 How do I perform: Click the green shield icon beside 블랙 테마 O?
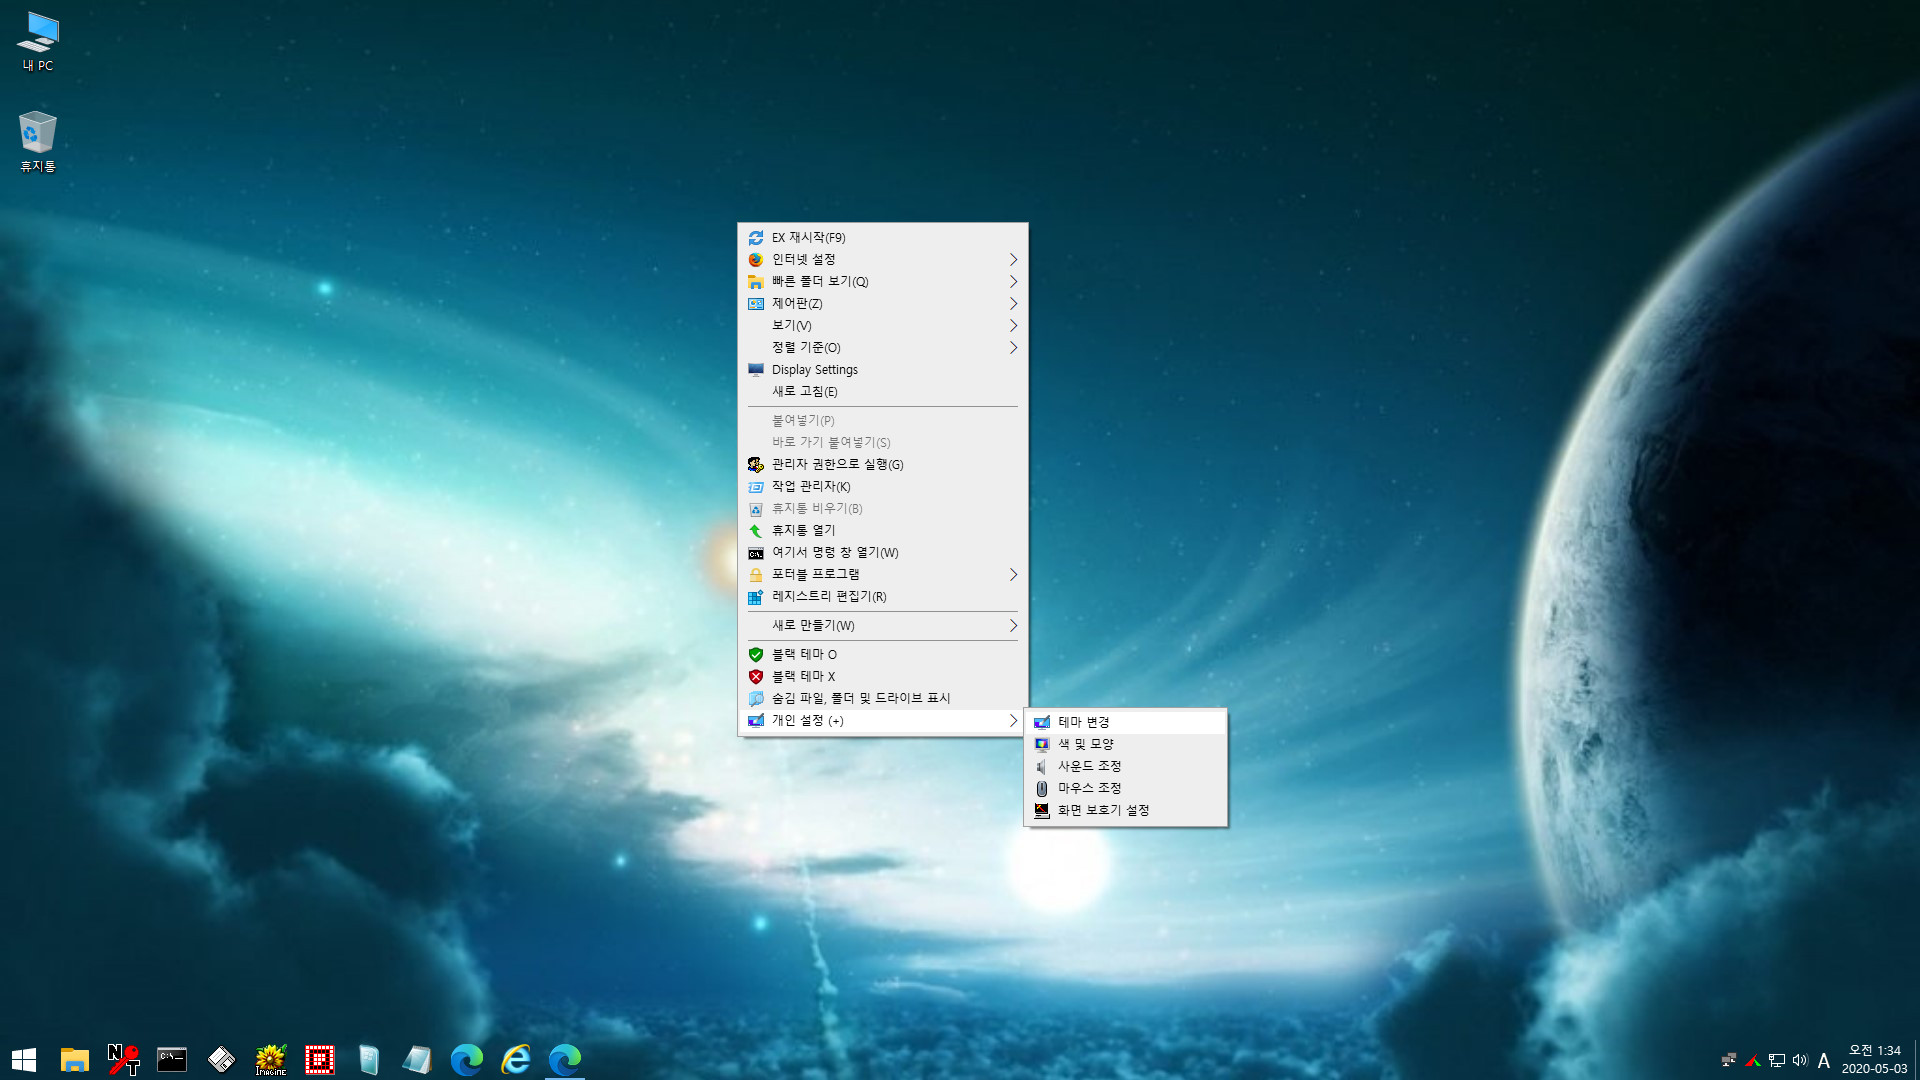click(756, 655)
